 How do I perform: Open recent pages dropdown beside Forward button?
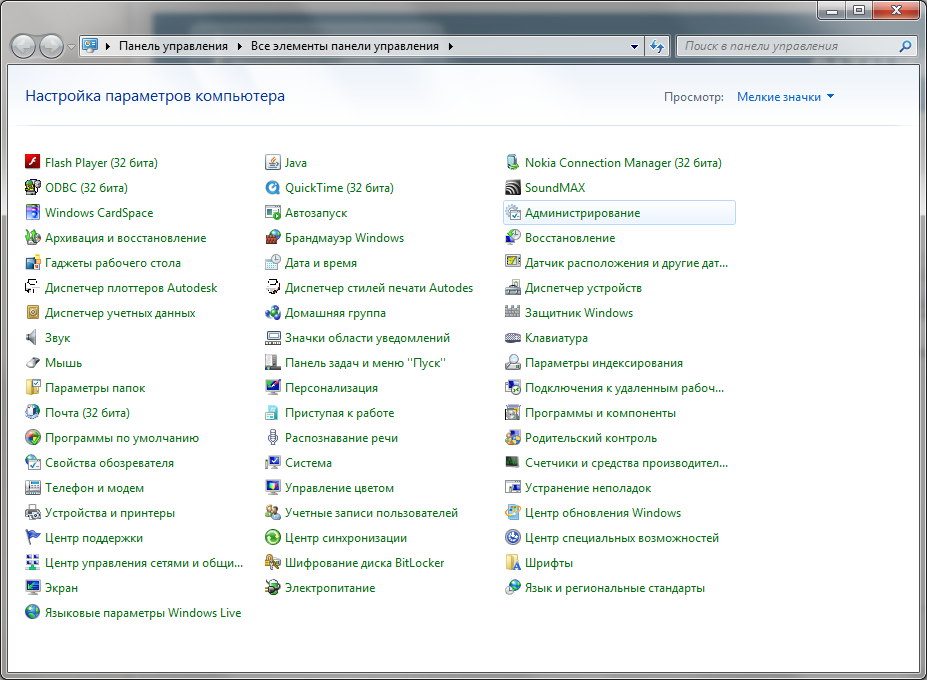click(71, 46)
